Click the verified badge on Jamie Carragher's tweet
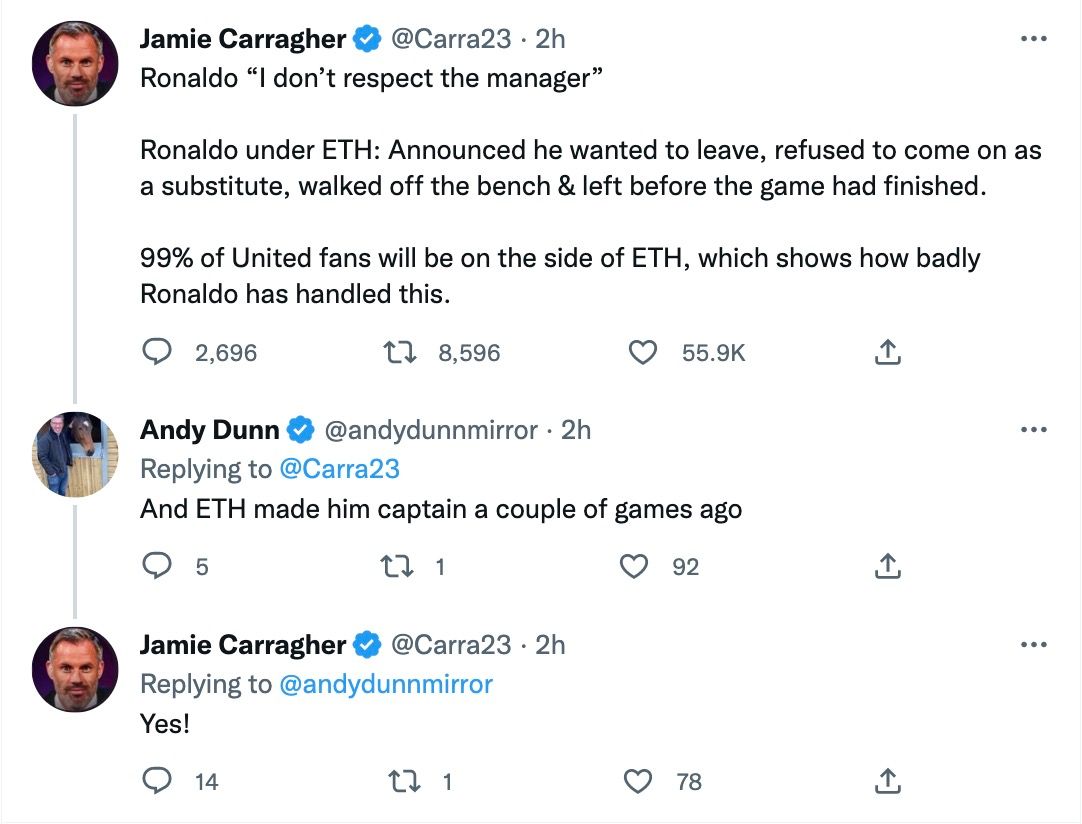 click(366, 38)
